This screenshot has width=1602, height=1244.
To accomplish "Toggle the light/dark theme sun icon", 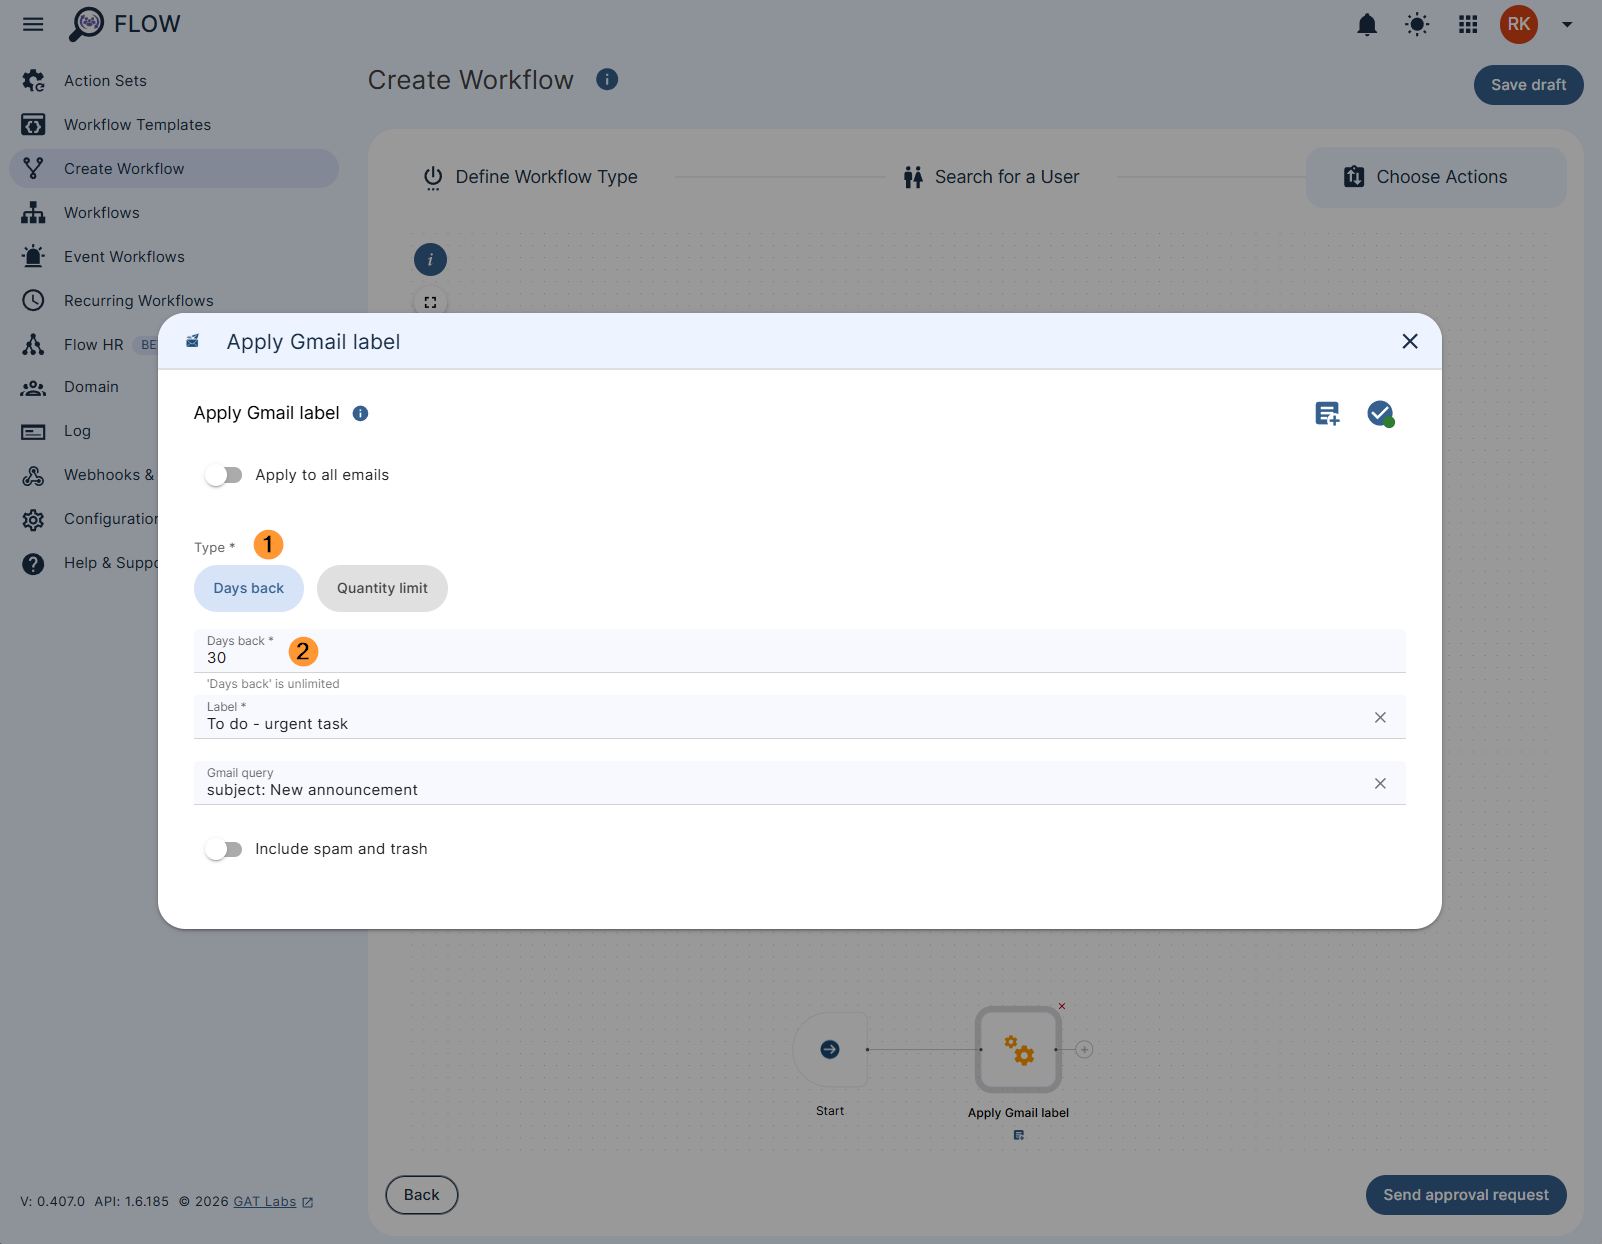I will click(x=1417, y=25).
